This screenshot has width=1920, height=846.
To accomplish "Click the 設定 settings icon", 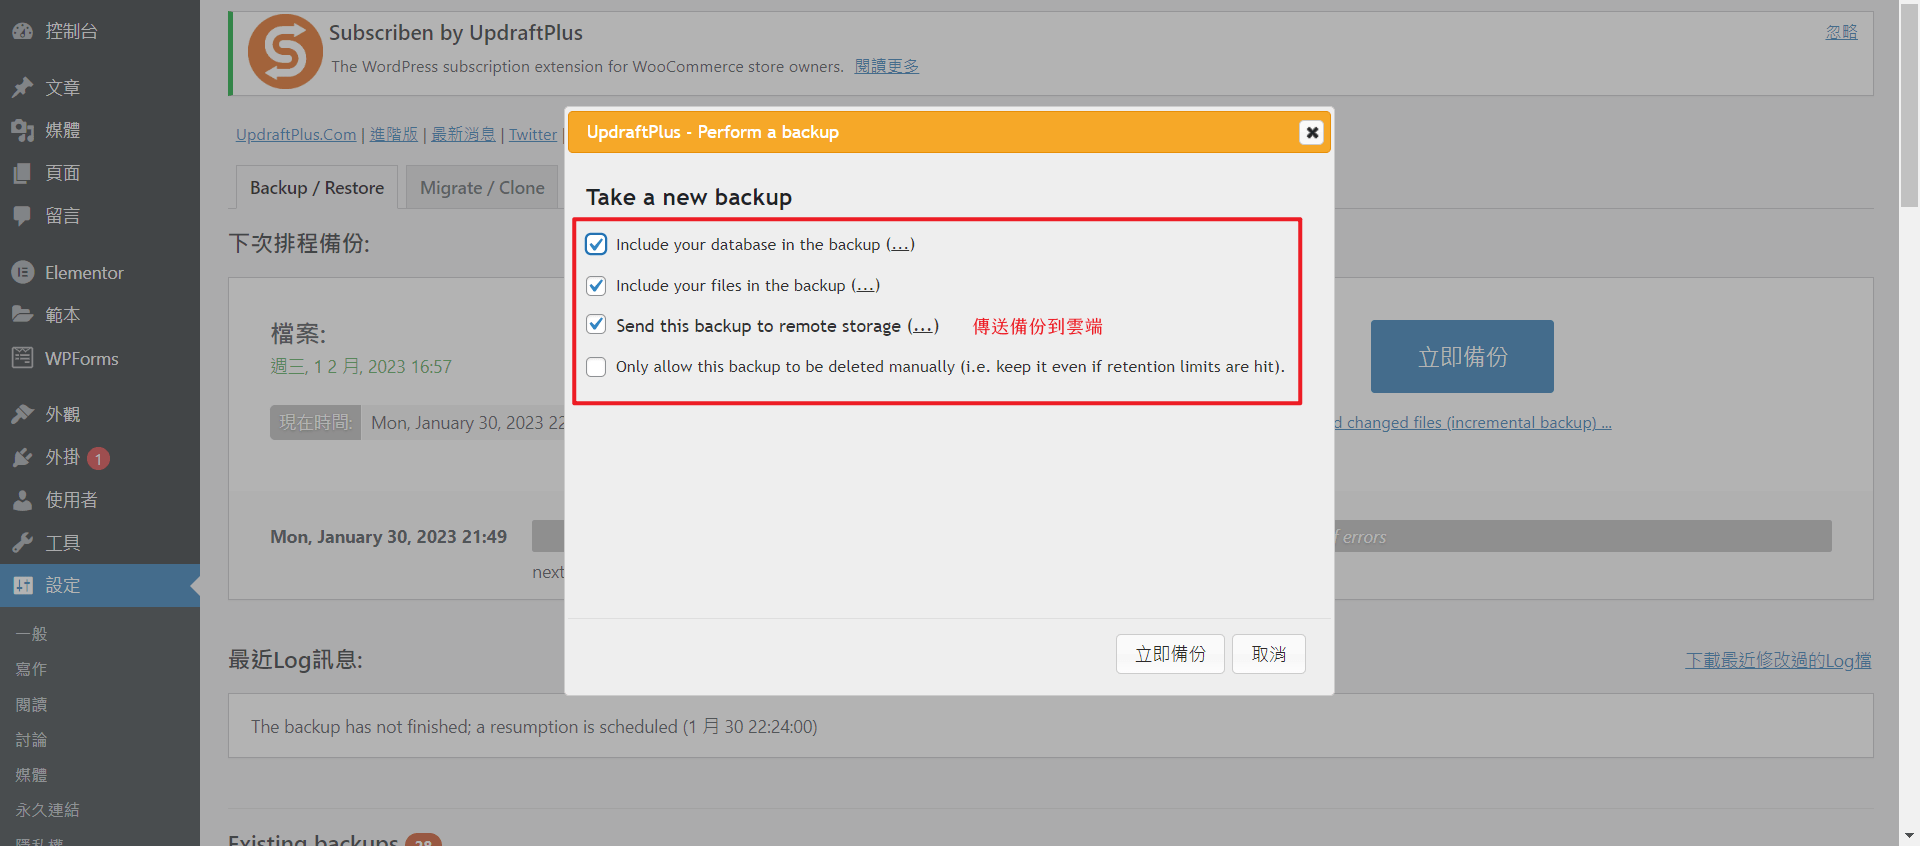I will pyautogui.click(x=23, y=586).
